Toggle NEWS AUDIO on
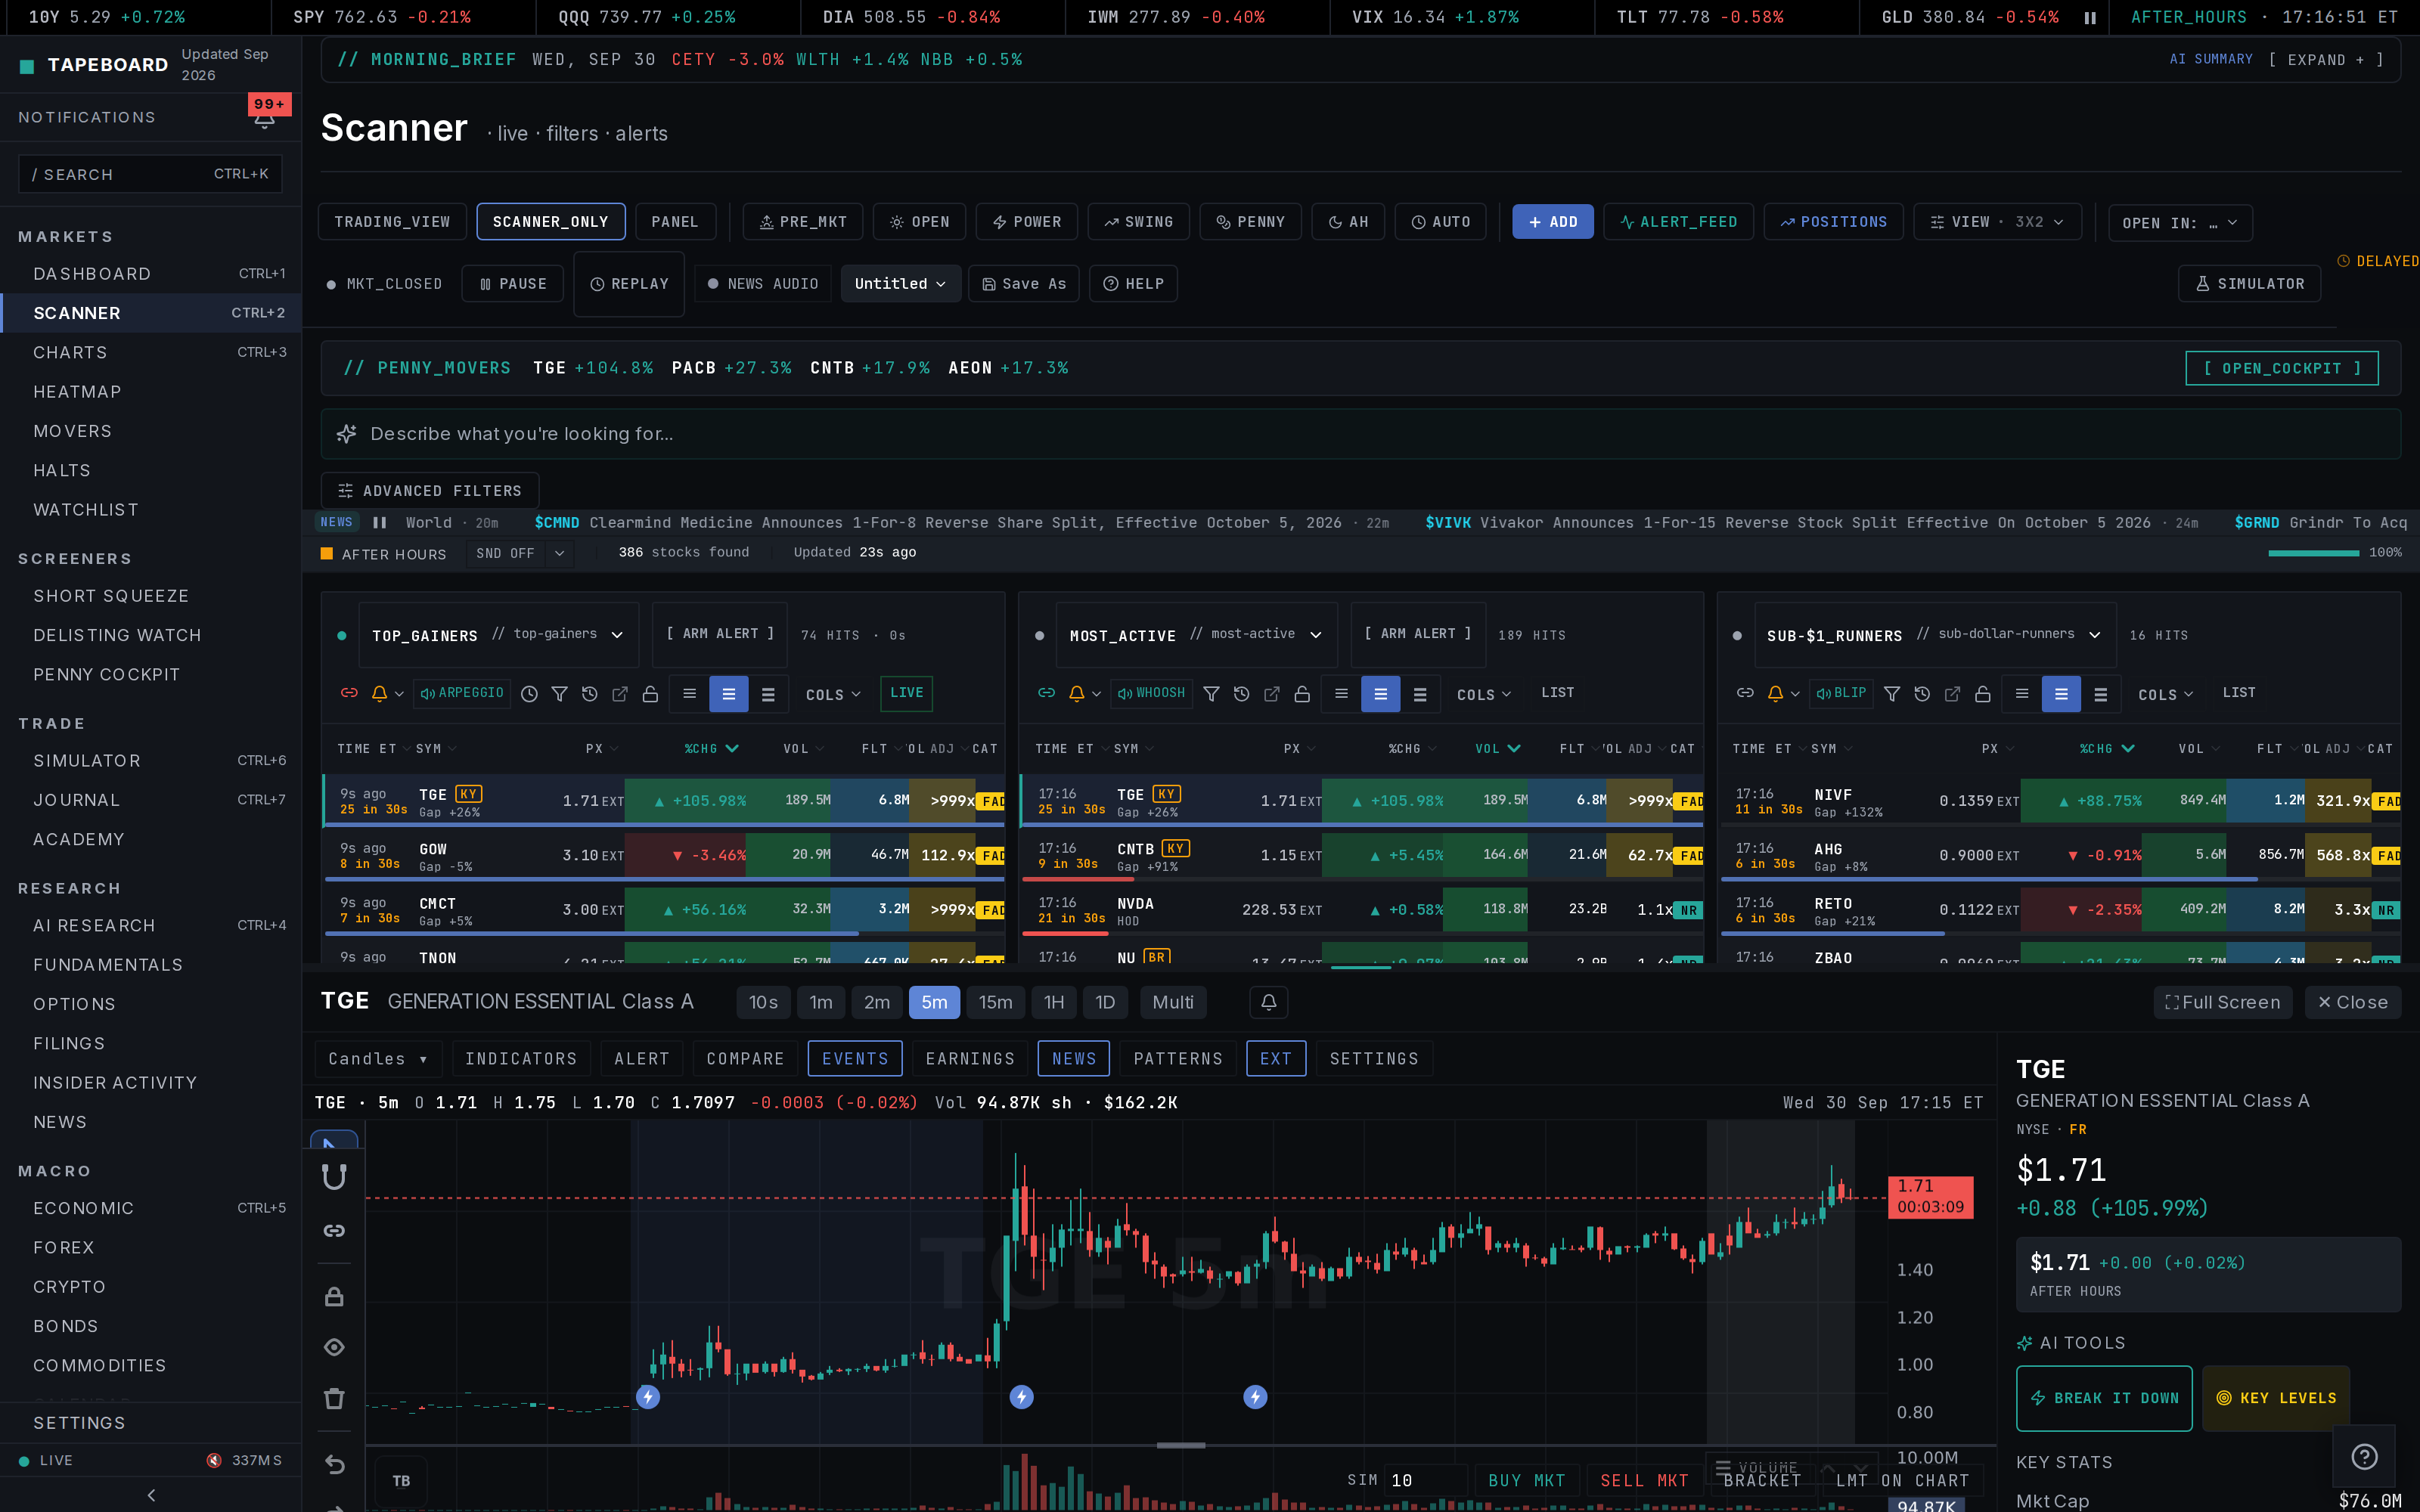This screenshot has height=1512, width=2420. pos(763,284)
